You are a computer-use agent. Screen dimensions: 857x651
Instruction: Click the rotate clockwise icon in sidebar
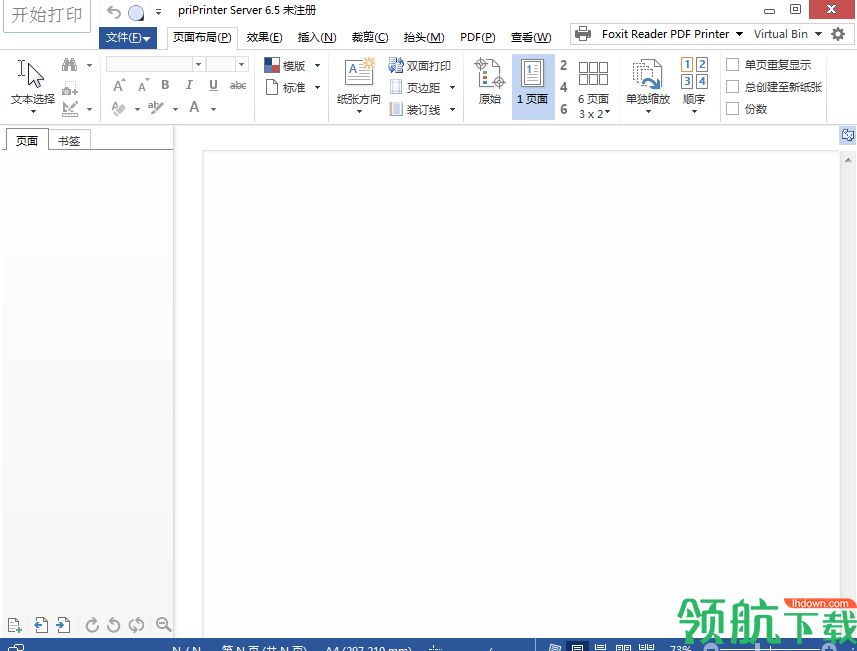(x=92, y=625)
